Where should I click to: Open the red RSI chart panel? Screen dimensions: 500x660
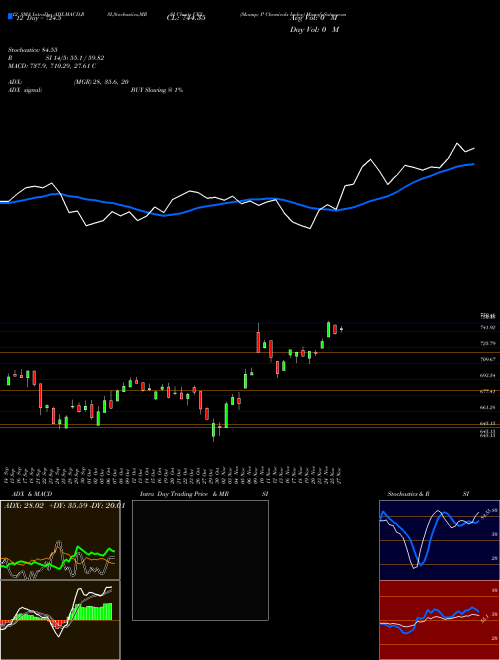click(439, 620)
